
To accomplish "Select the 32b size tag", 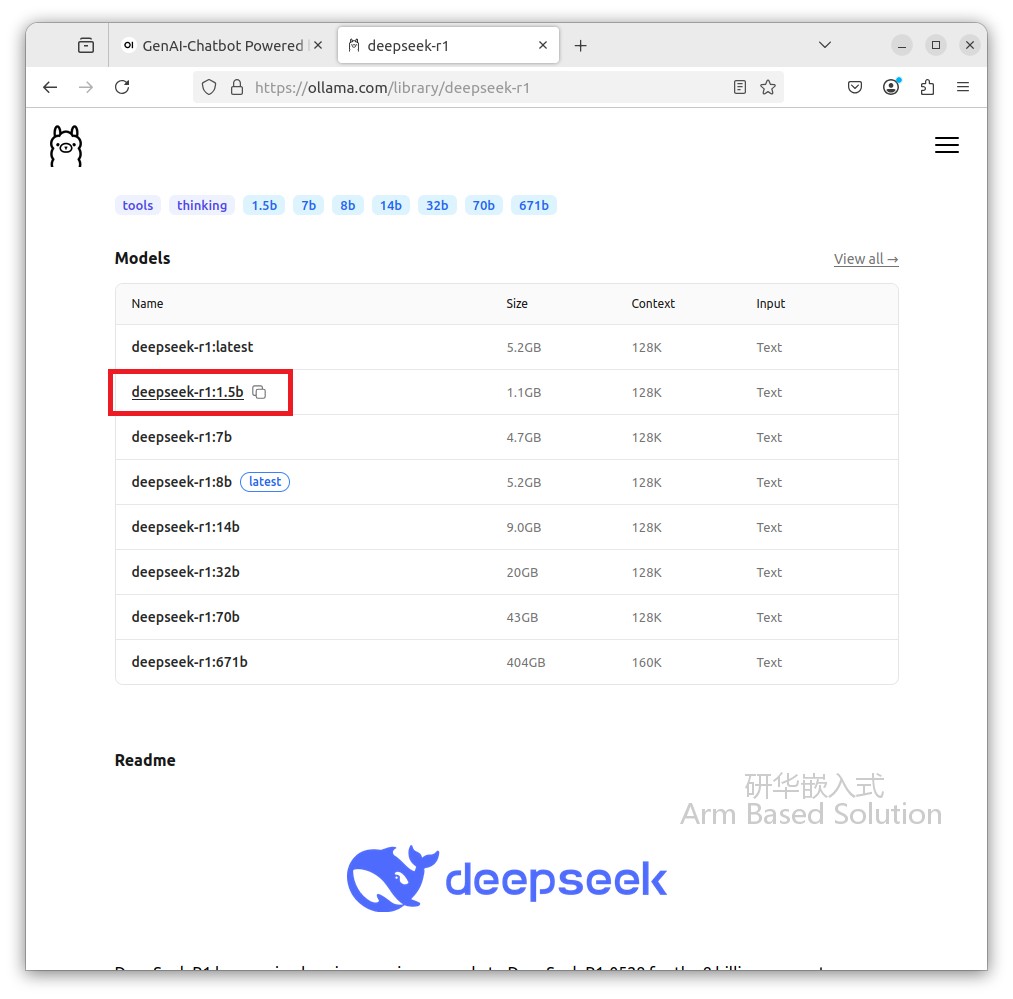I will [x=437, y=205].
